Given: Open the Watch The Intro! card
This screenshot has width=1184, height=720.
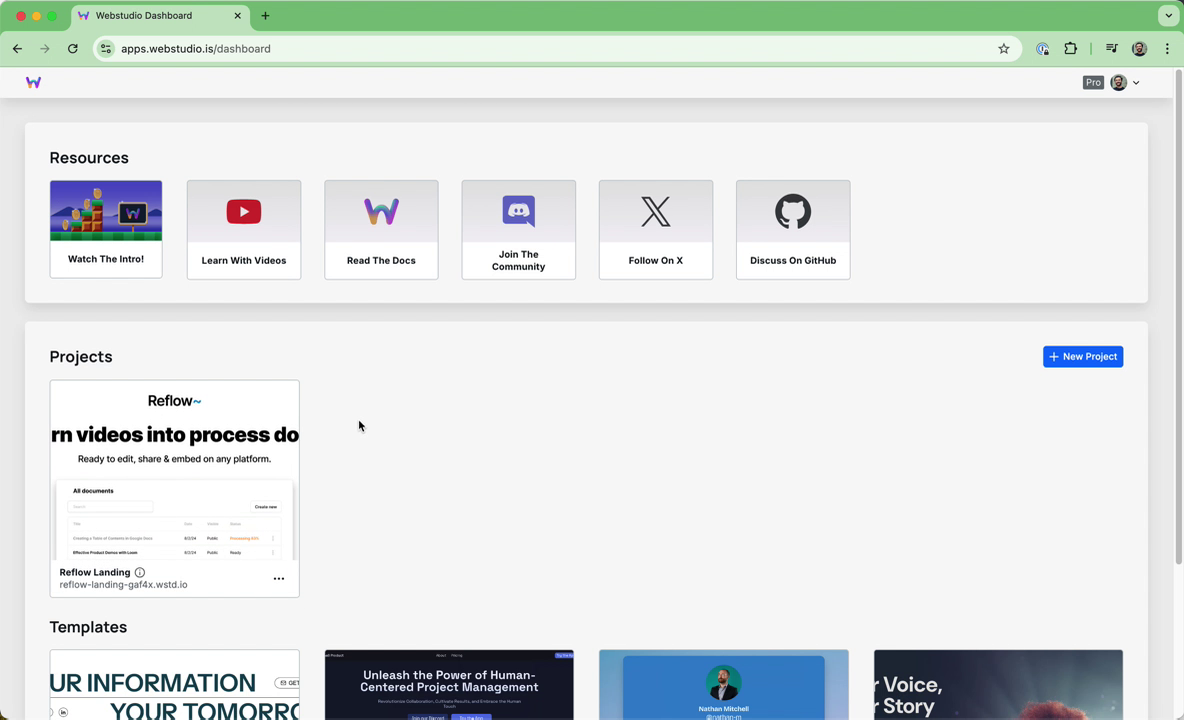Looking at the screenshot, I should coord(106,229).
